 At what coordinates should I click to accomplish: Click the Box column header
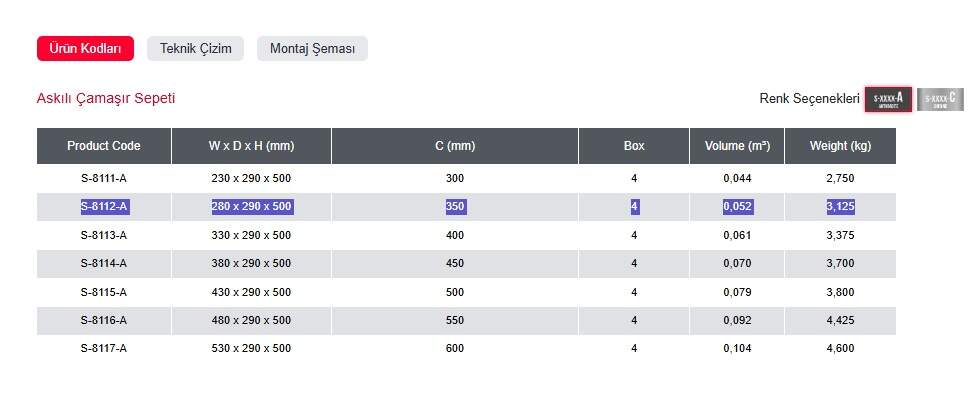[x=634, y=146]
